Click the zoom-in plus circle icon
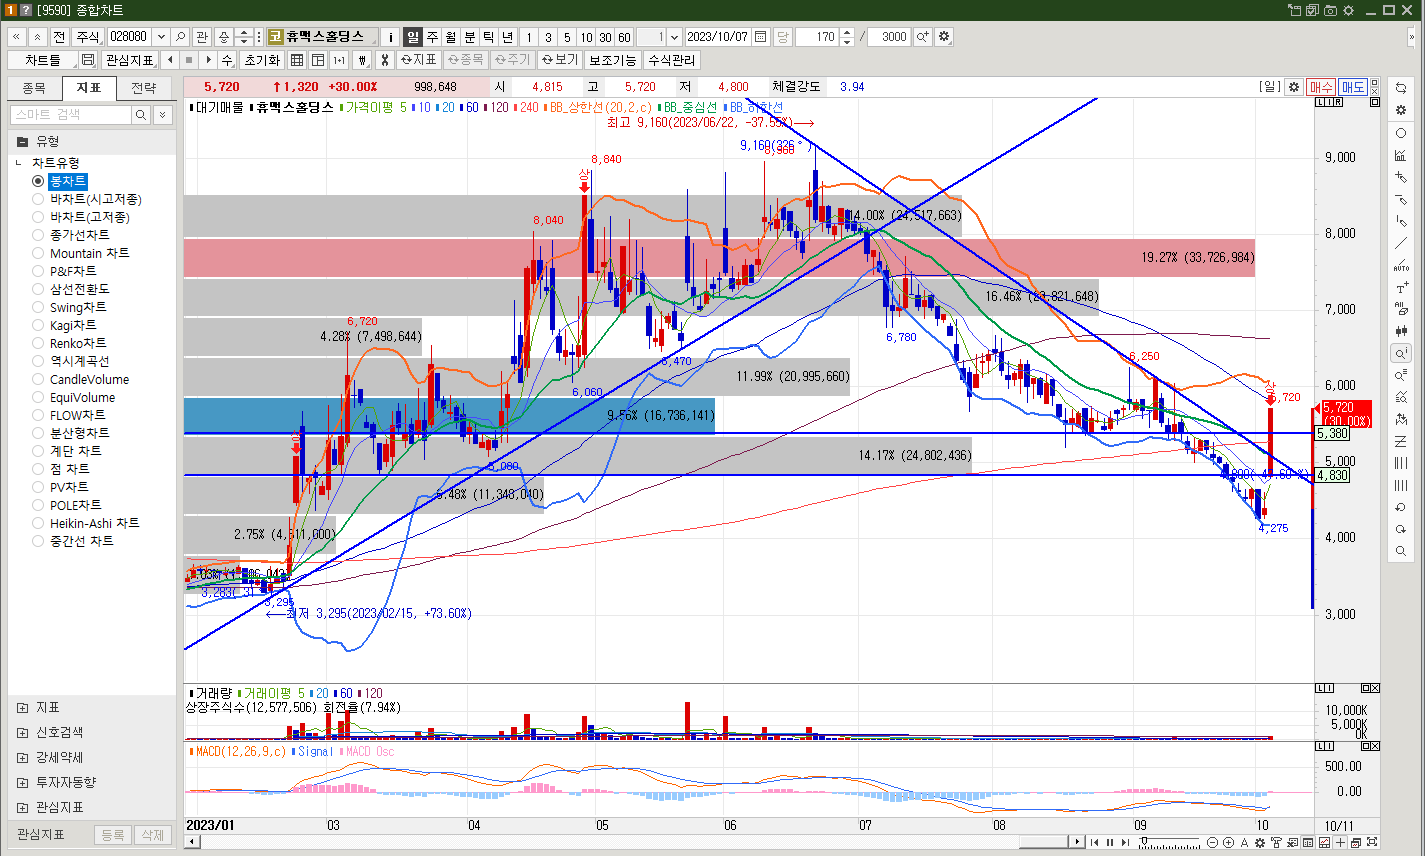The image size is (1425, 856). pyautogui.click(x=1228, y=843)
